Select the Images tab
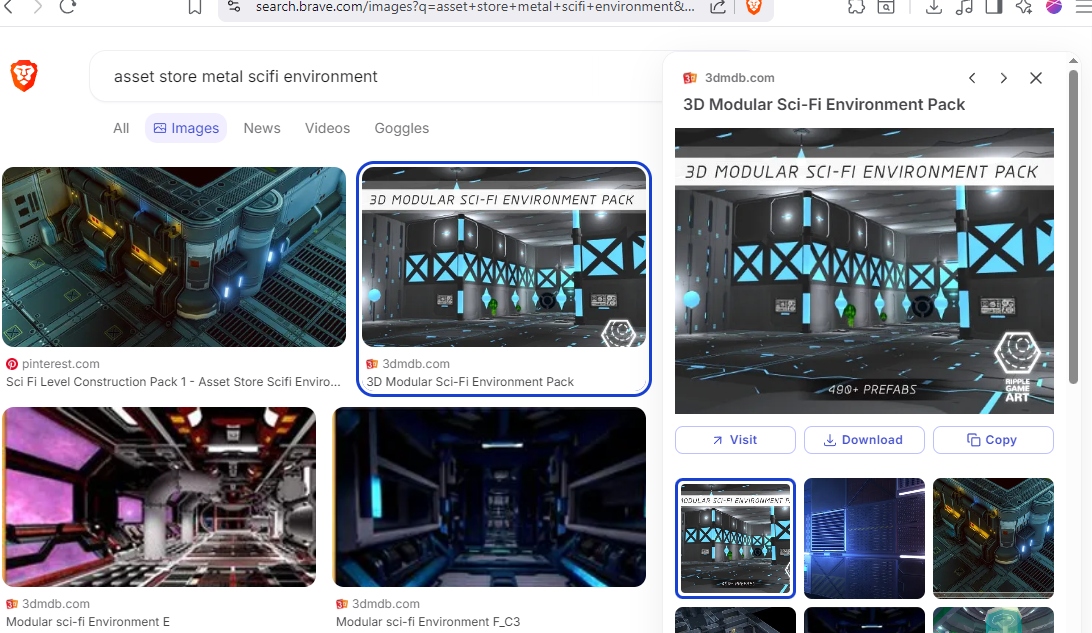 [x=186, y=128]
